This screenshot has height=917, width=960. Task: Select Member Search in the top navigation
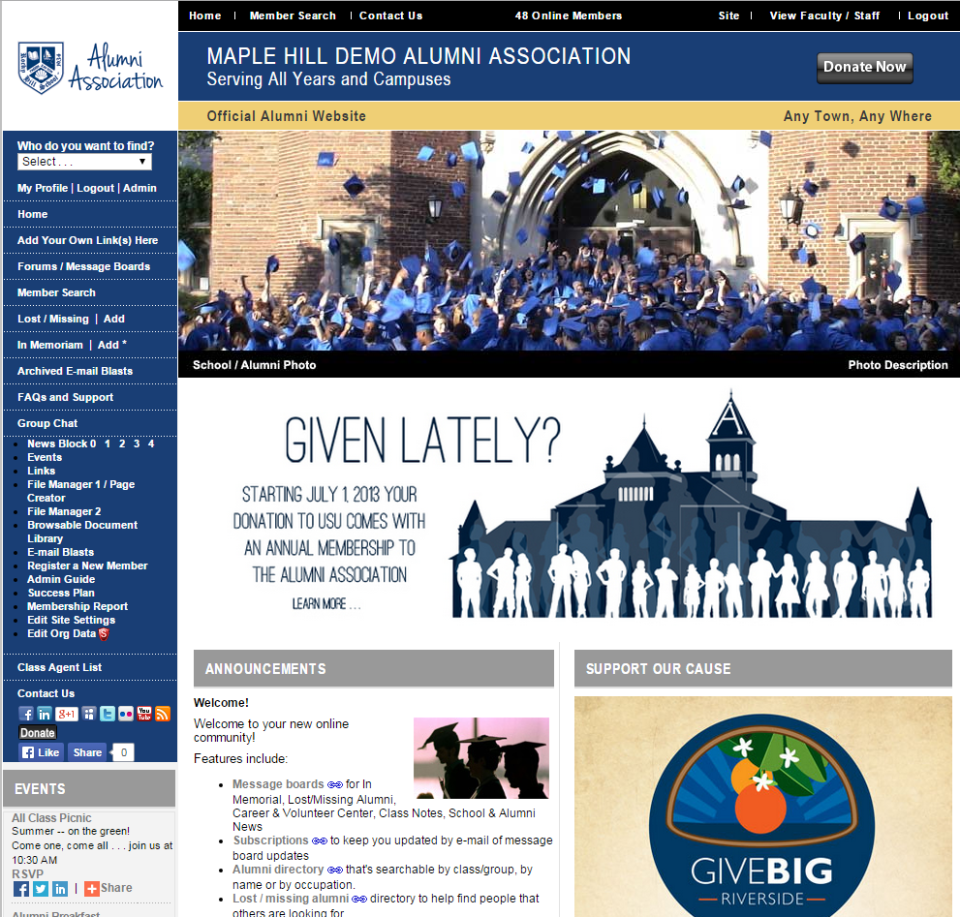[292, 16]
